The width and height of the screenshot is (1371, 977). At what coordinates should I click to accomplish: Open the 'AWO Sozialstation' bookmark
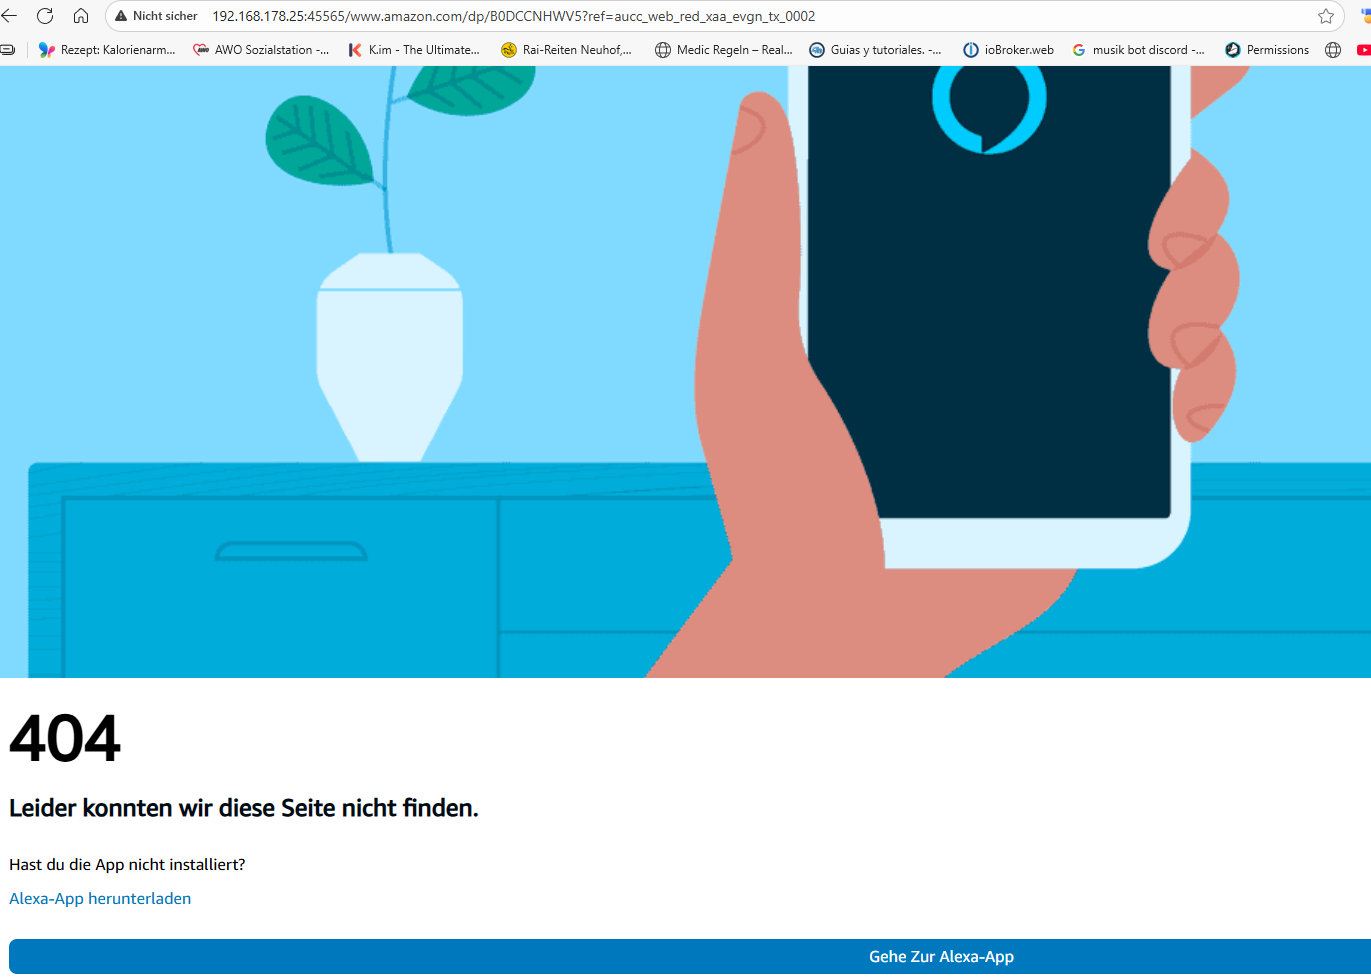261,50
